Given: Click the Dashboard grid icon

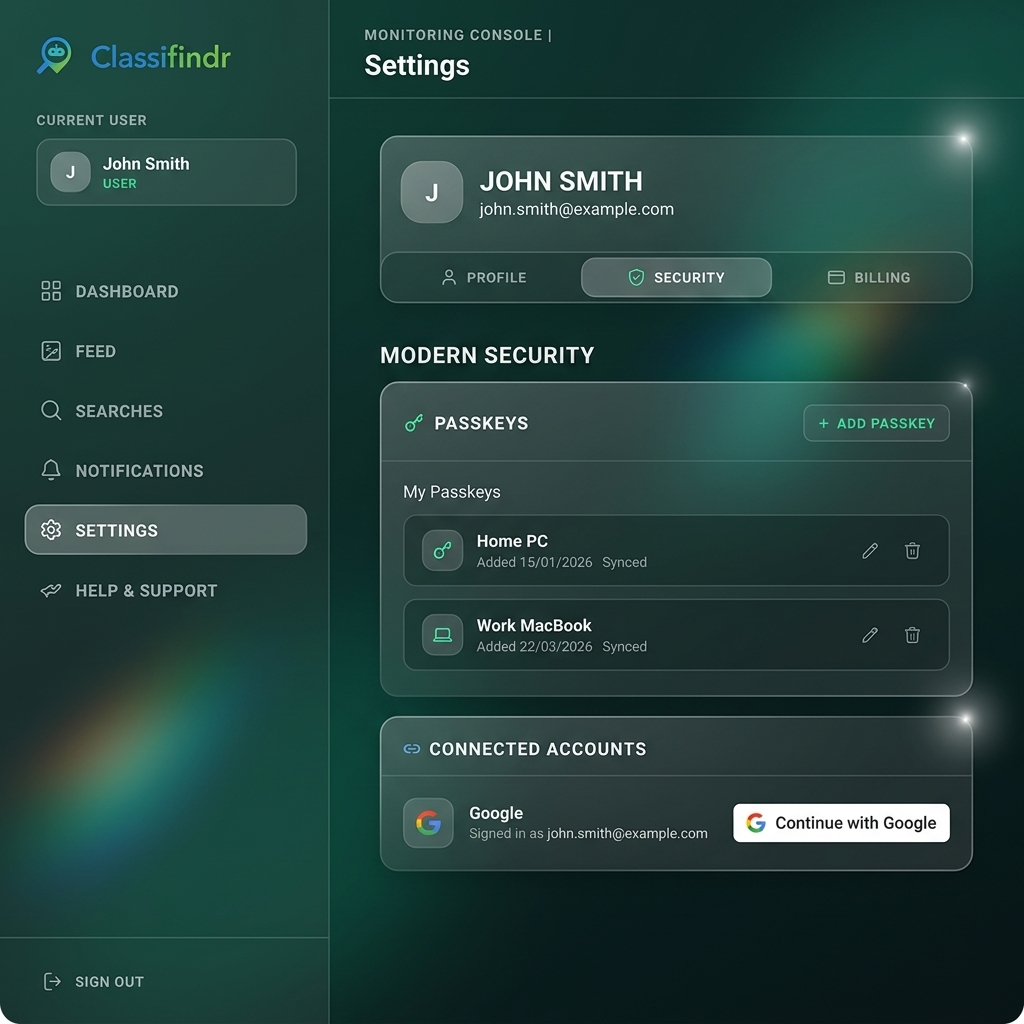Looking at the screenshot, I should [51, 291].
